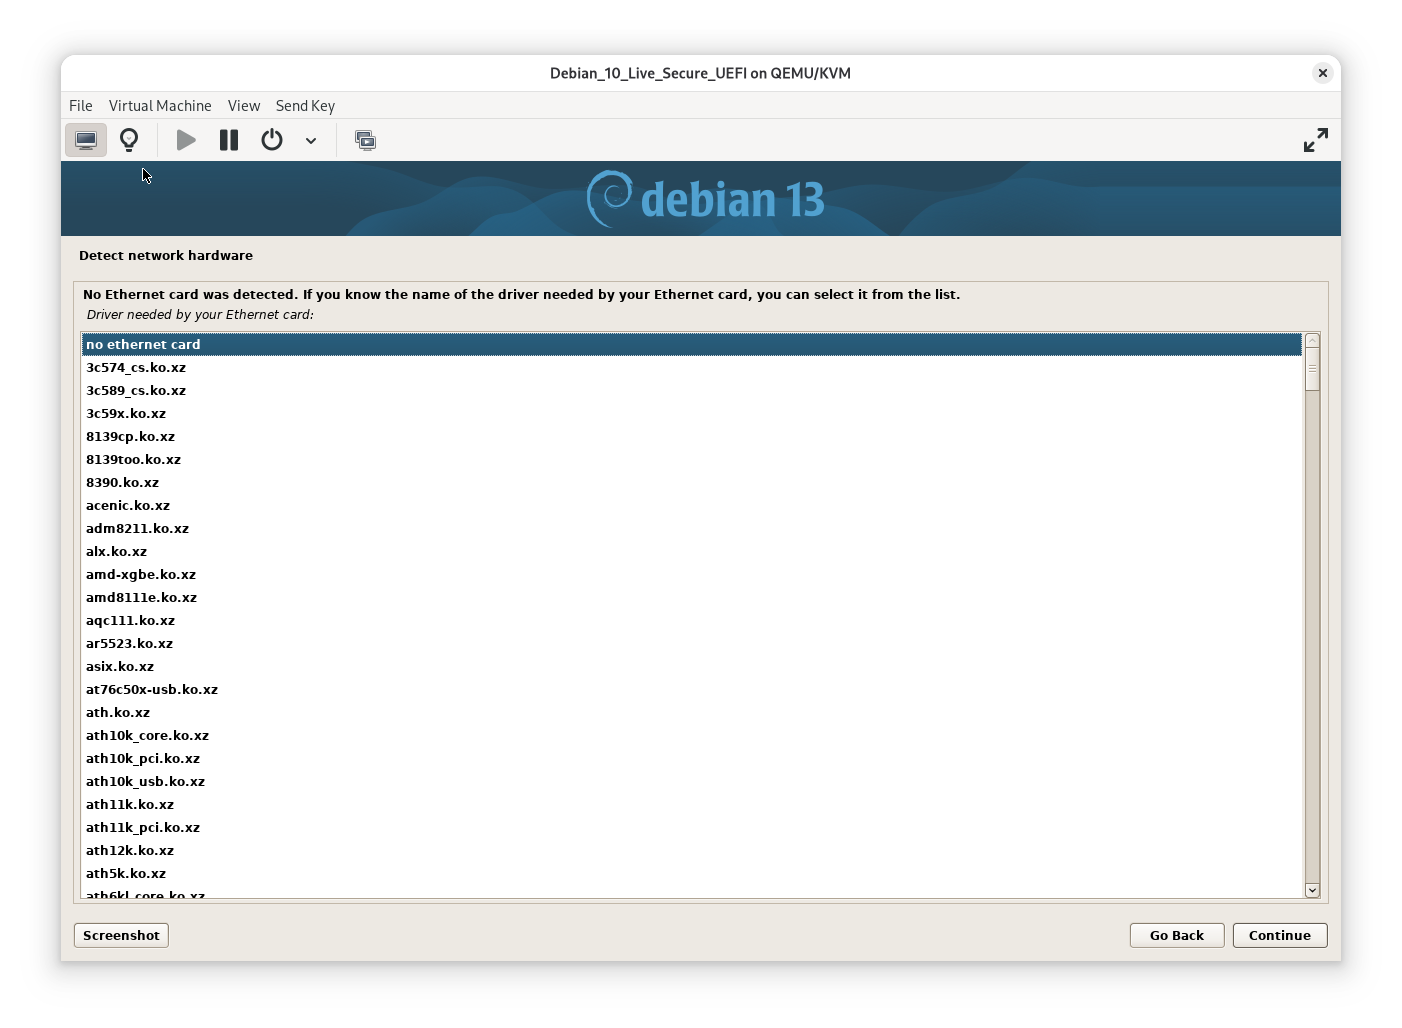
Task: Select 8139too.ko.xz driver
Action: pyautogui.click(x=691, y=459)
